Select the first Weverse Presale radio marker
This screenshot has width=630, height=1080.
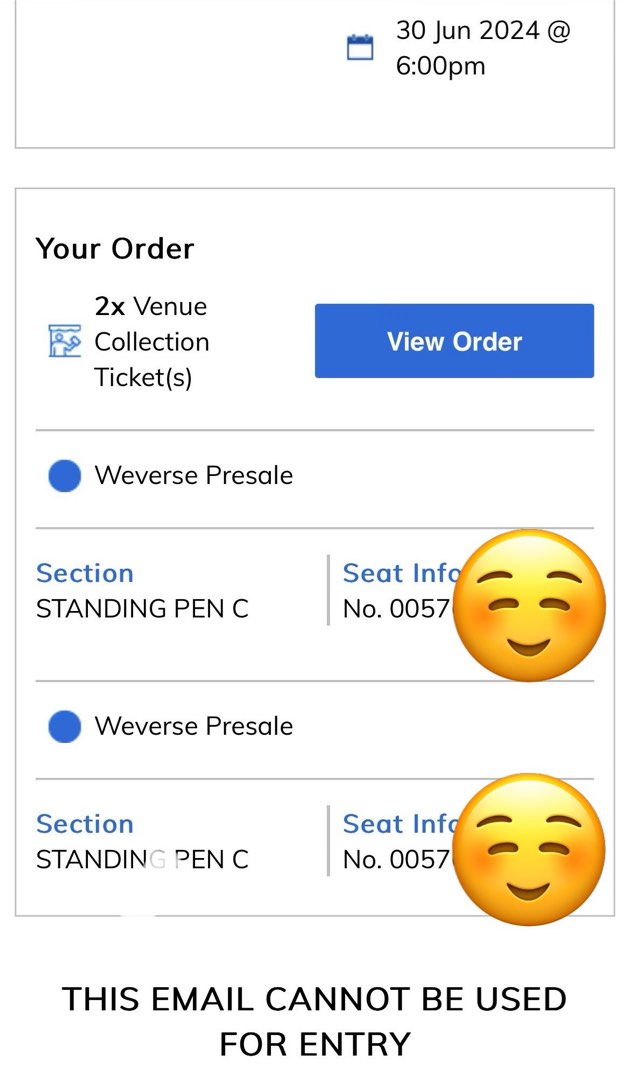[x=63, y=475]
